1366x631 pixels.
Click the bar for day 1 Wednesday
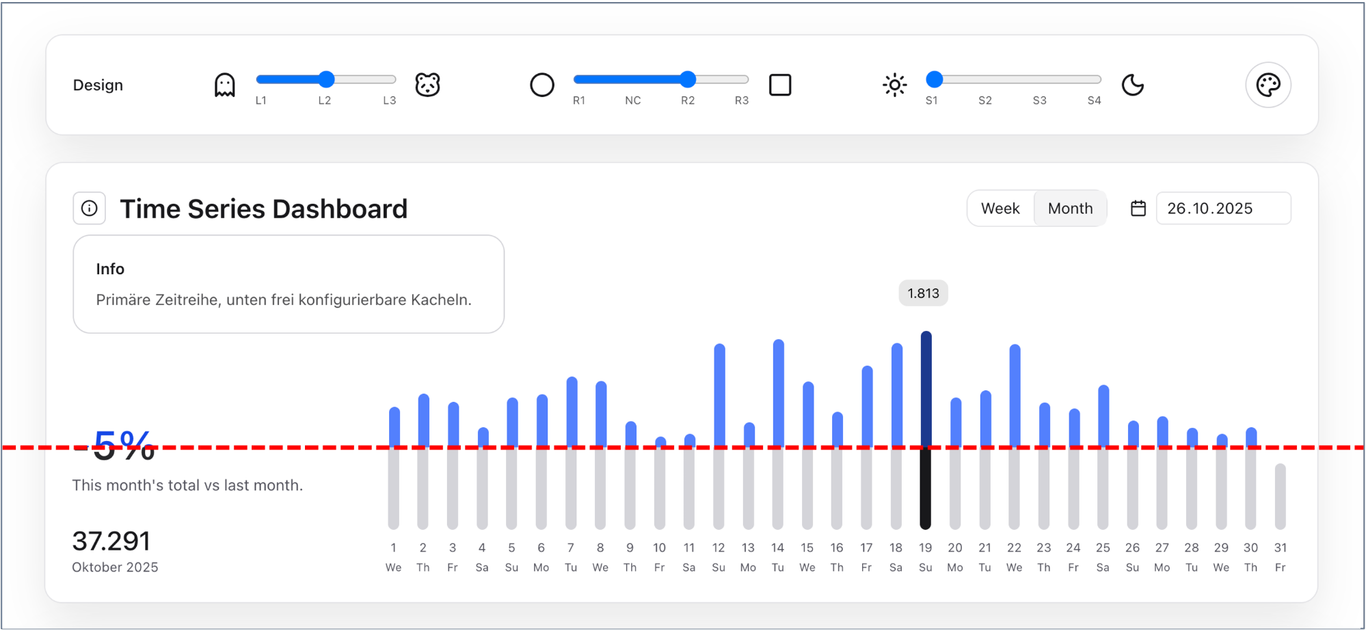pyautogui.click(x=394, y=467)
